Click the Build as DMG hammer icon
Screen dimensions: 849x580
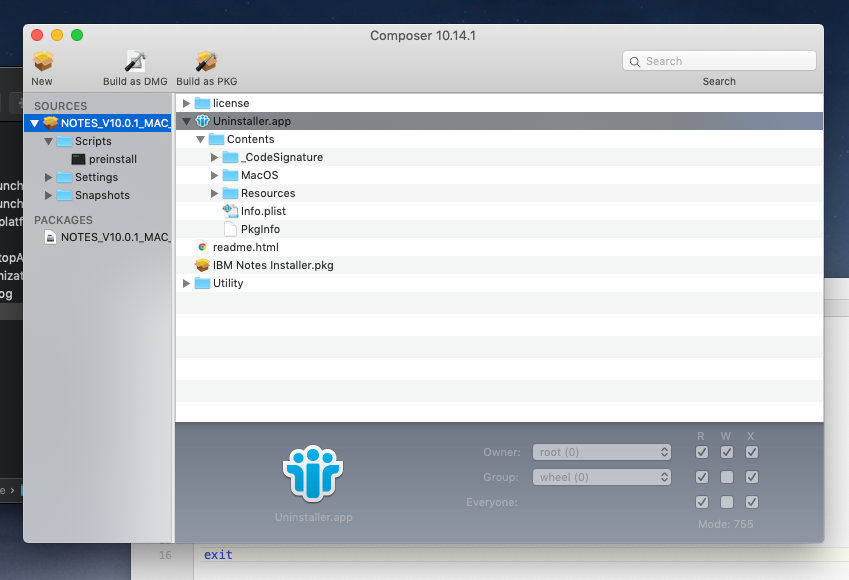135,61
